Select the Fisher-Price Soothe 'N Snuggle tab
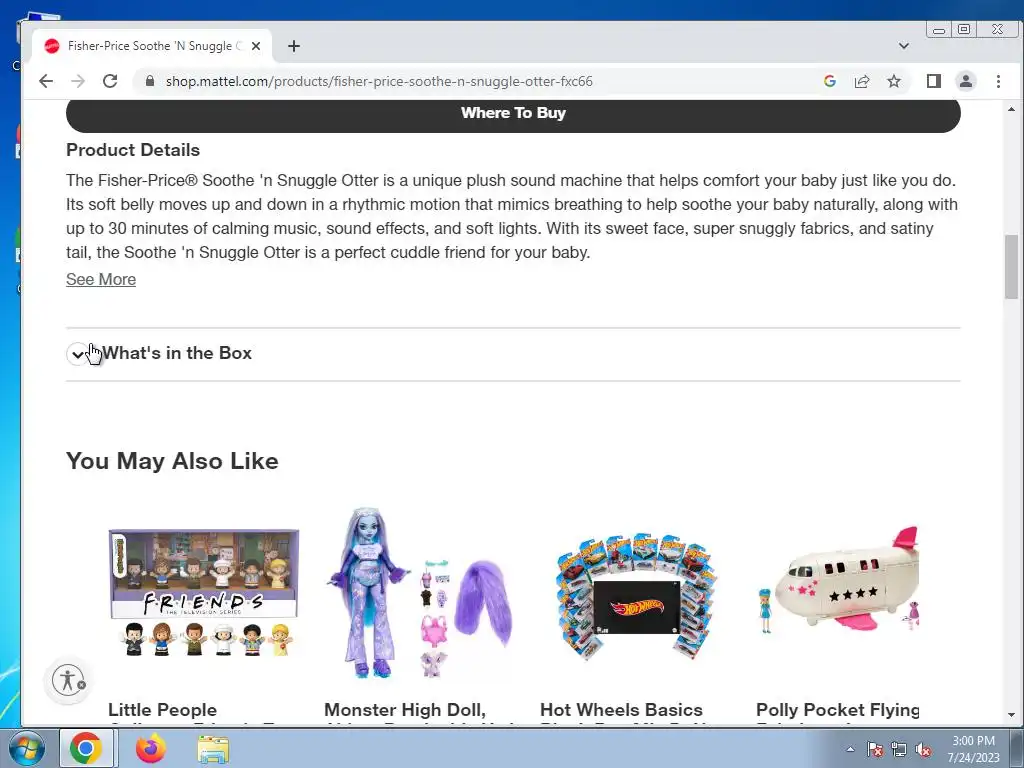1024x768 pixels. click(x=152, y=46)
